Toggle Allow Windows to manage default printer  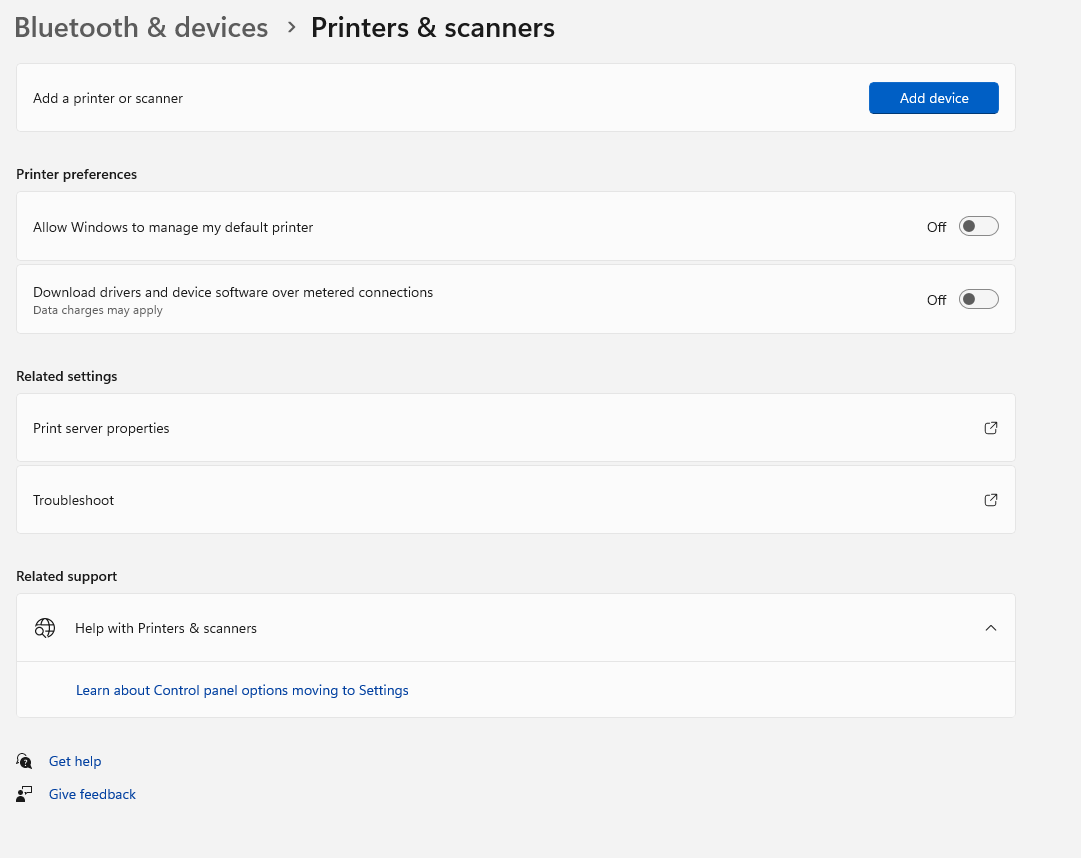click(978, 227)
